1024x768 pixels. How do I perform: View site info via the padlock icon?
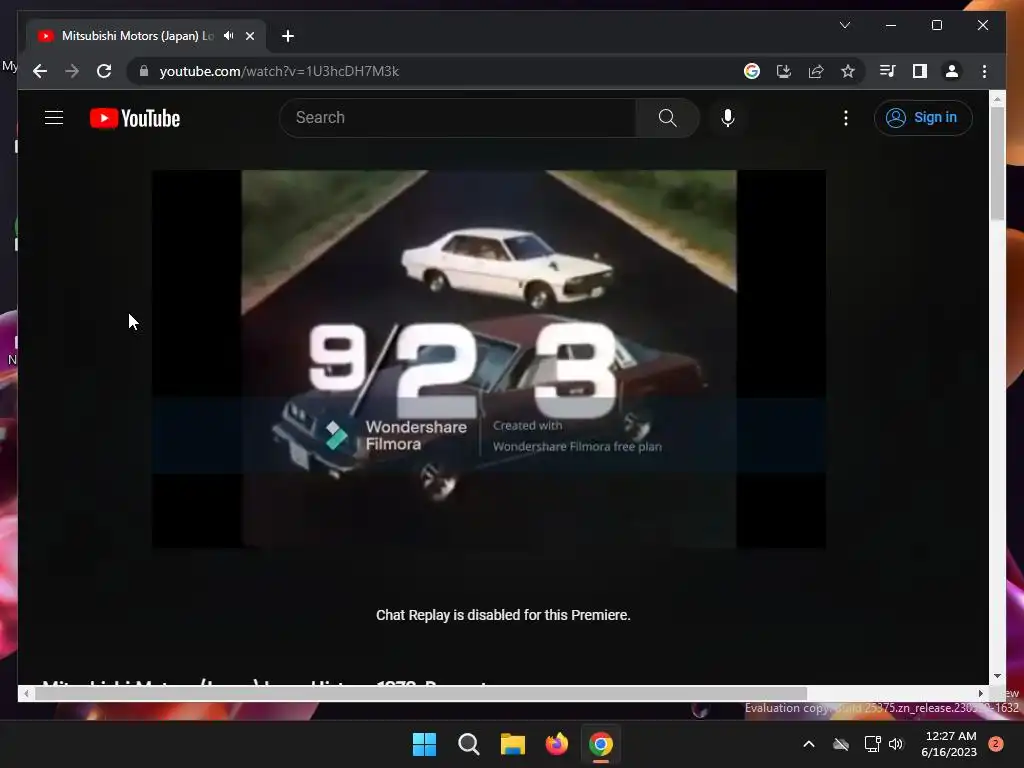(x=144, y=71)
